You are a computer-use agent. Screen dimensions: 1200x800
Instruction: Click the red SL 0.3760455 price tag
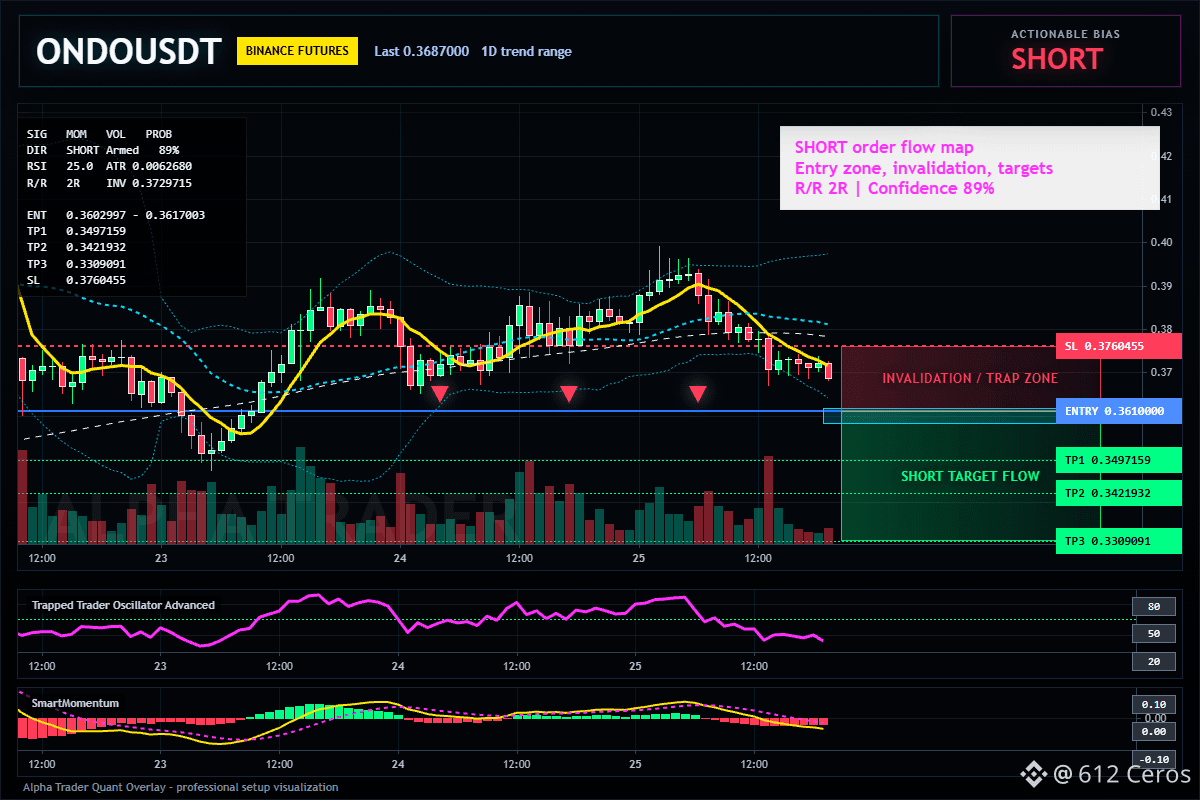coord(1118,346)
